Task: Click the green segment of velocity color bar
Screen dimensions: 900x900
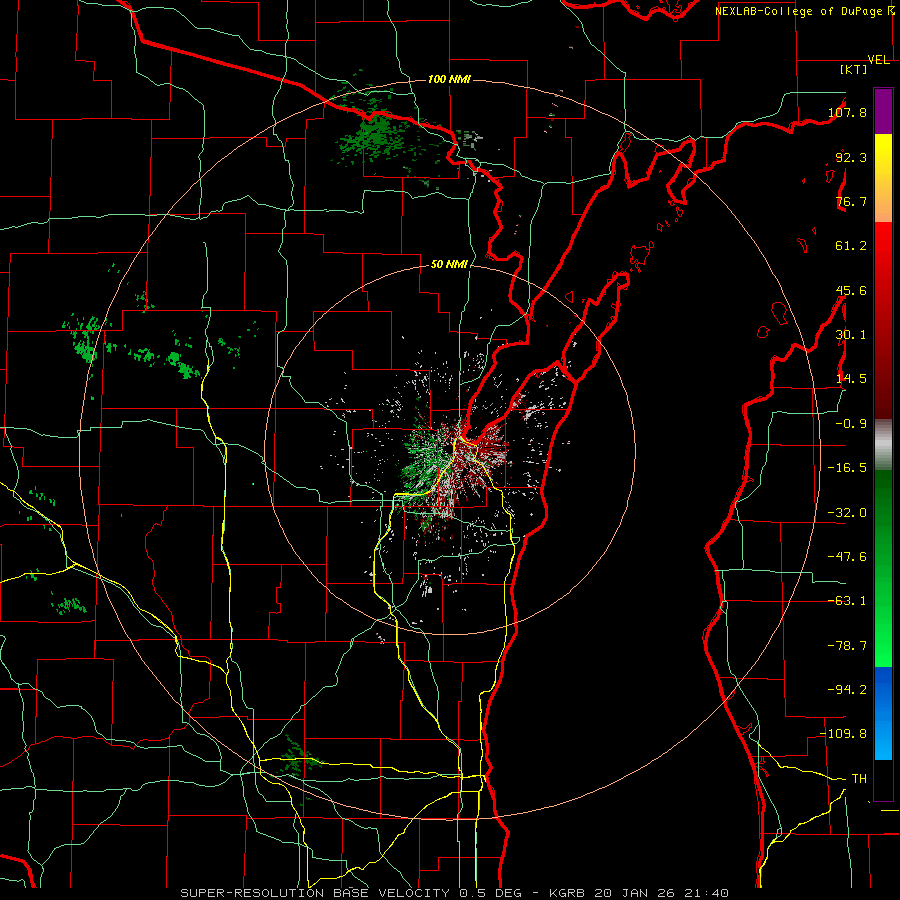Action: tap(883, 568)
